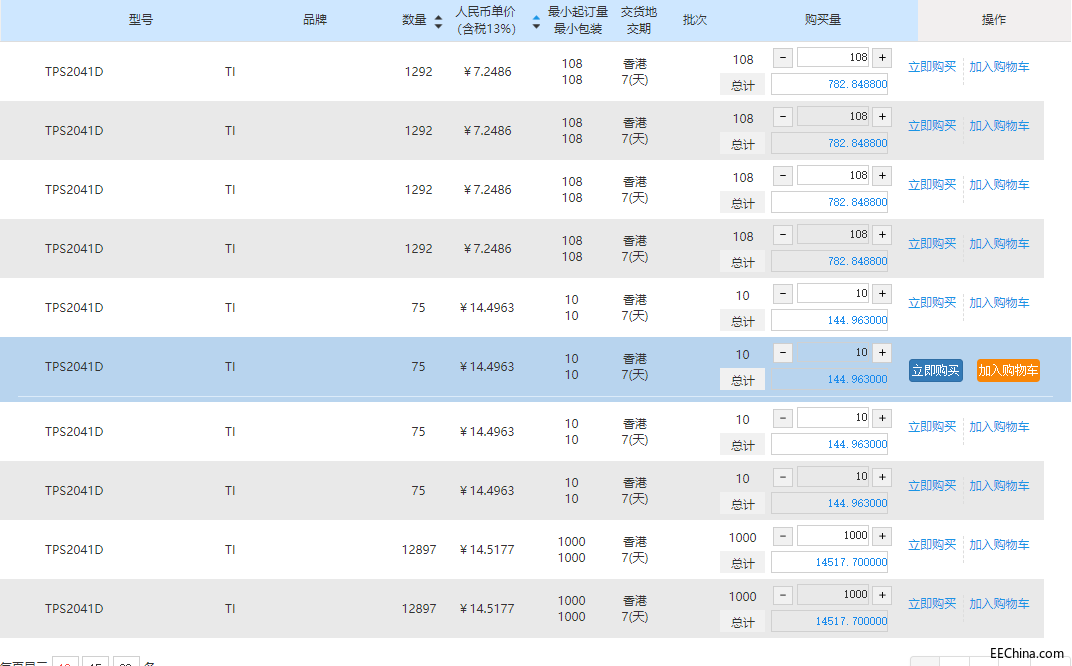Click 加入购物车 link in first table row
The image size is (1072, 666).
[999, 66]
